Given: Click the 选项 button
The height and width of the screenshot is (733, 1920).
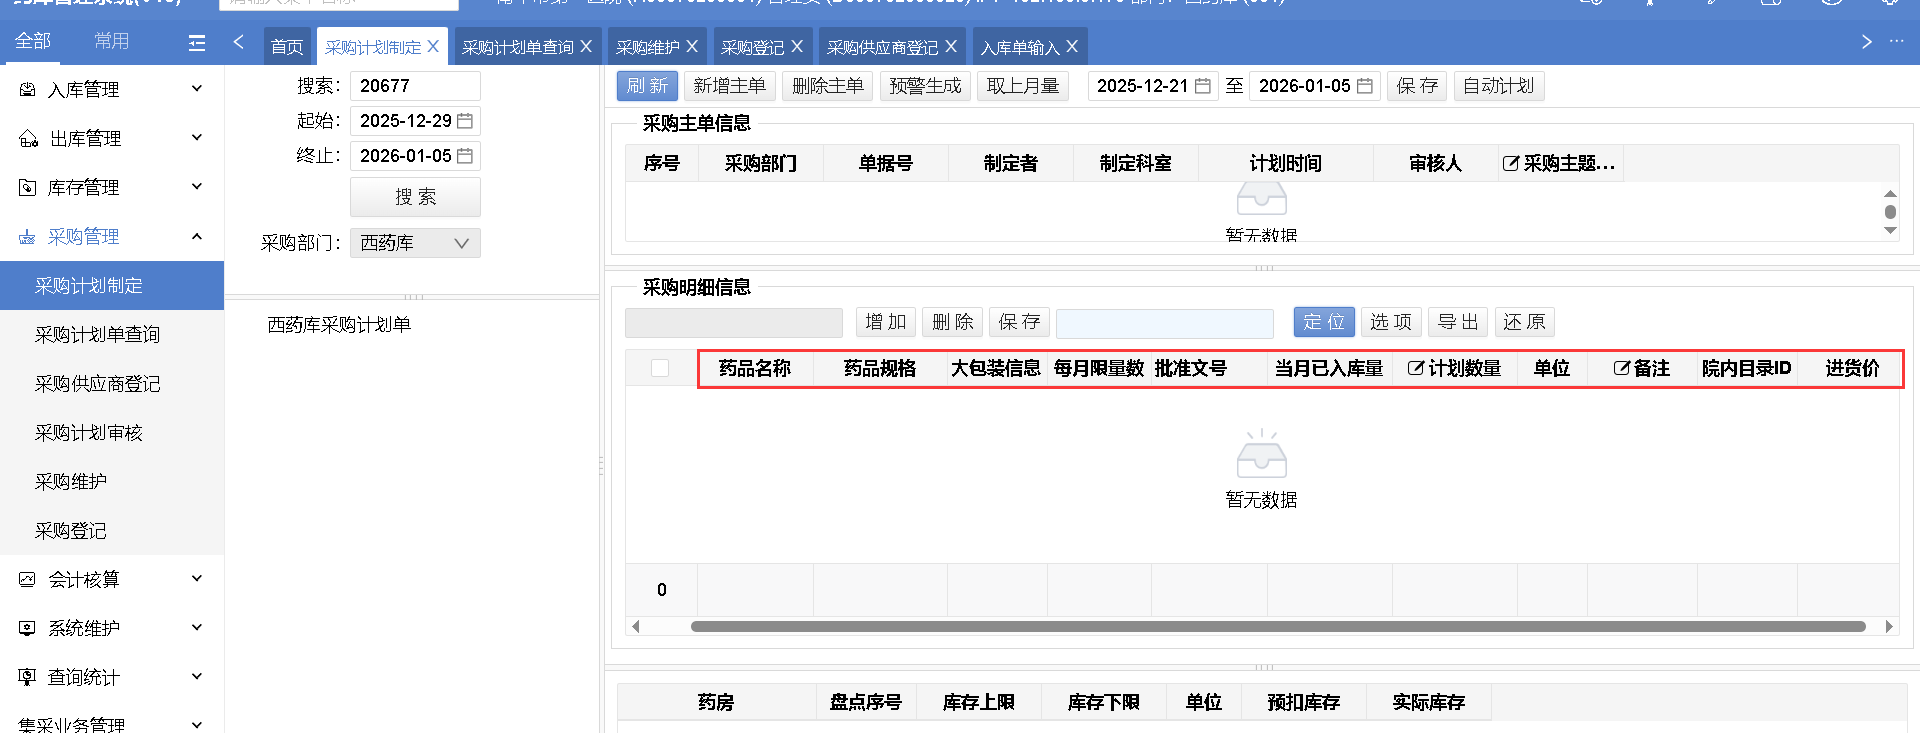Looking at the screenshot, I should coord(1391,322).
